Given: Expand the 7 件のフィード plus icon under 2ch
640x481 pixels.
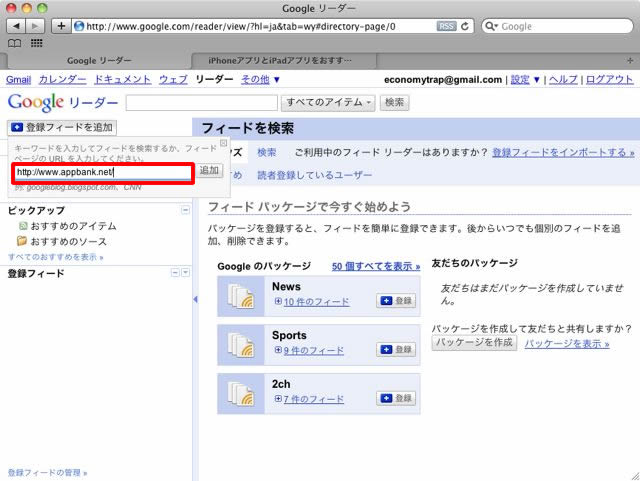Looking at the screenshot, I should pyautogui.click(x=278, y=399).
